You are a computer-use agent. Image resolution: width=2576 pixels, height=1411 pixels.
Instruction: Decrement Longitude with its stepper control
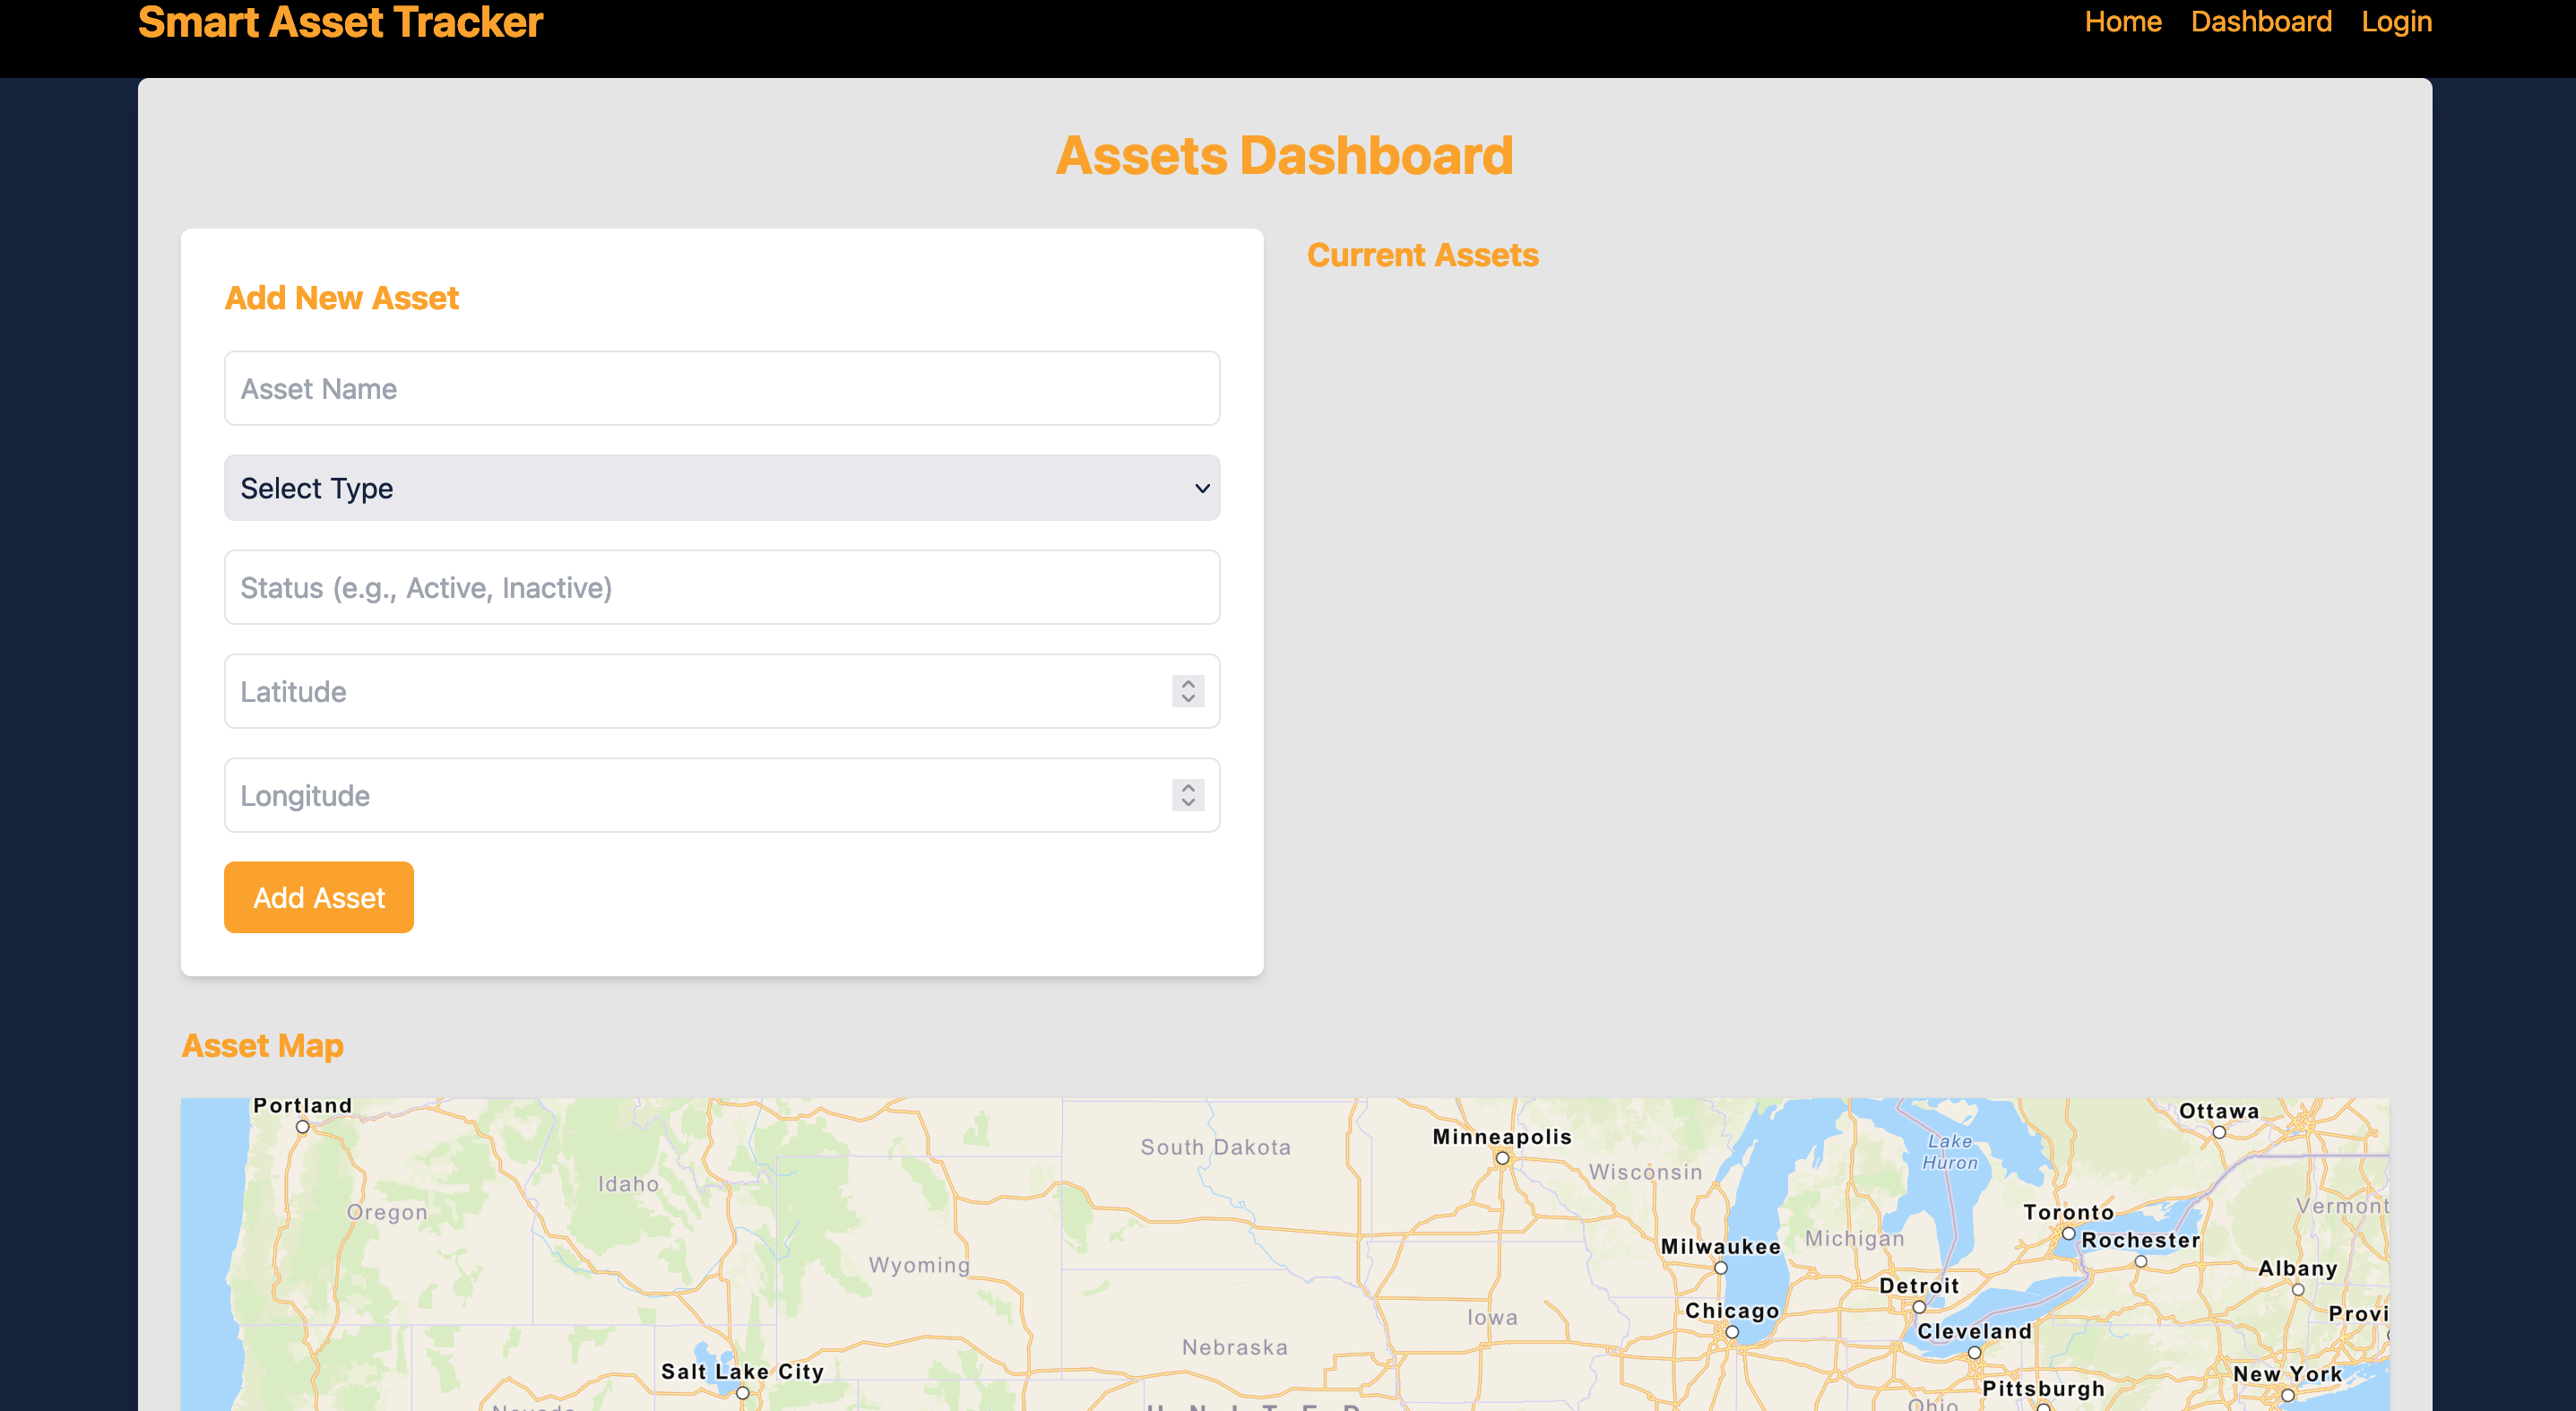pos(1187,803)
